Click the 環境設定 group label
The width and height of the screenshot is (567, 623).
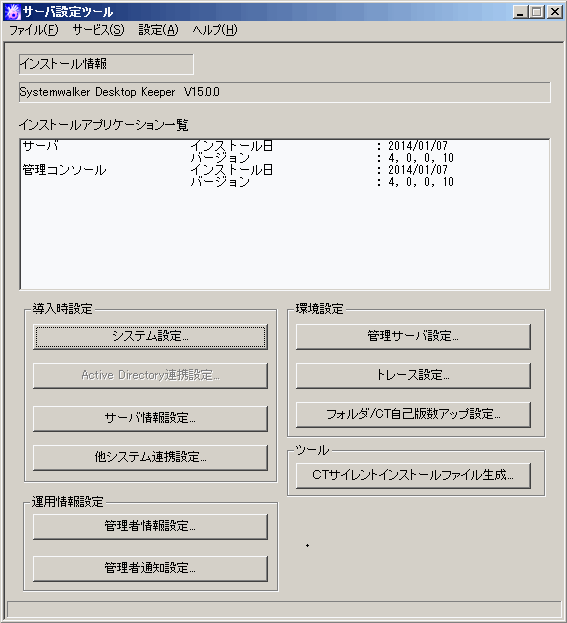tap(319, 309)
